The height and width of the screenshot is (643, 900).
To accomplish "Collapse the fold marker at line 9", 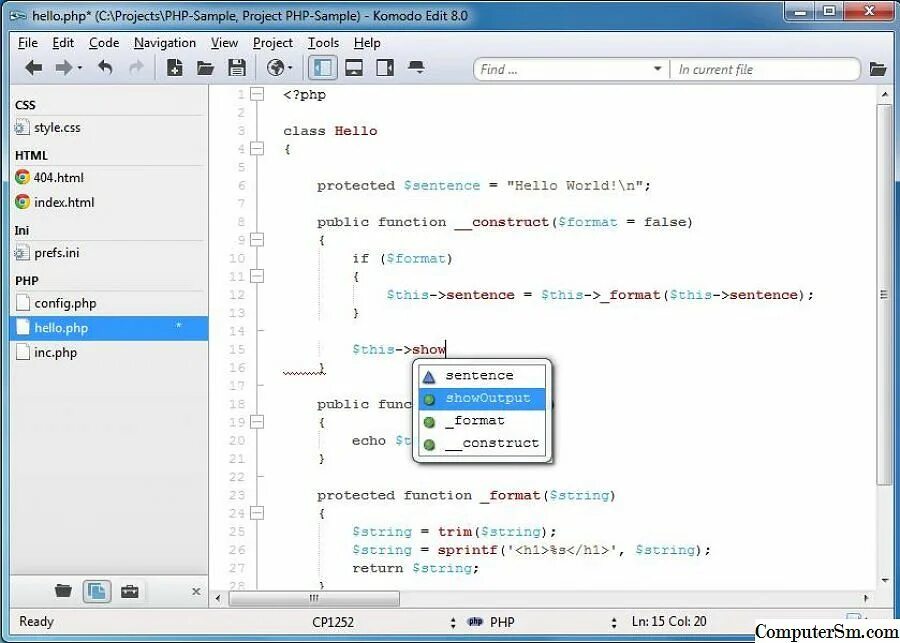I will point(257,240).
